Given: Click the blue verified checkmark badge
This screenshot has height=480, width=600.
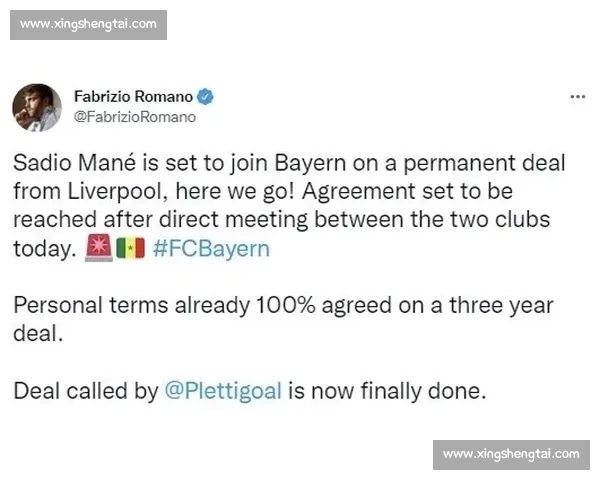Looking at the screenshot, I should point(204,97).
